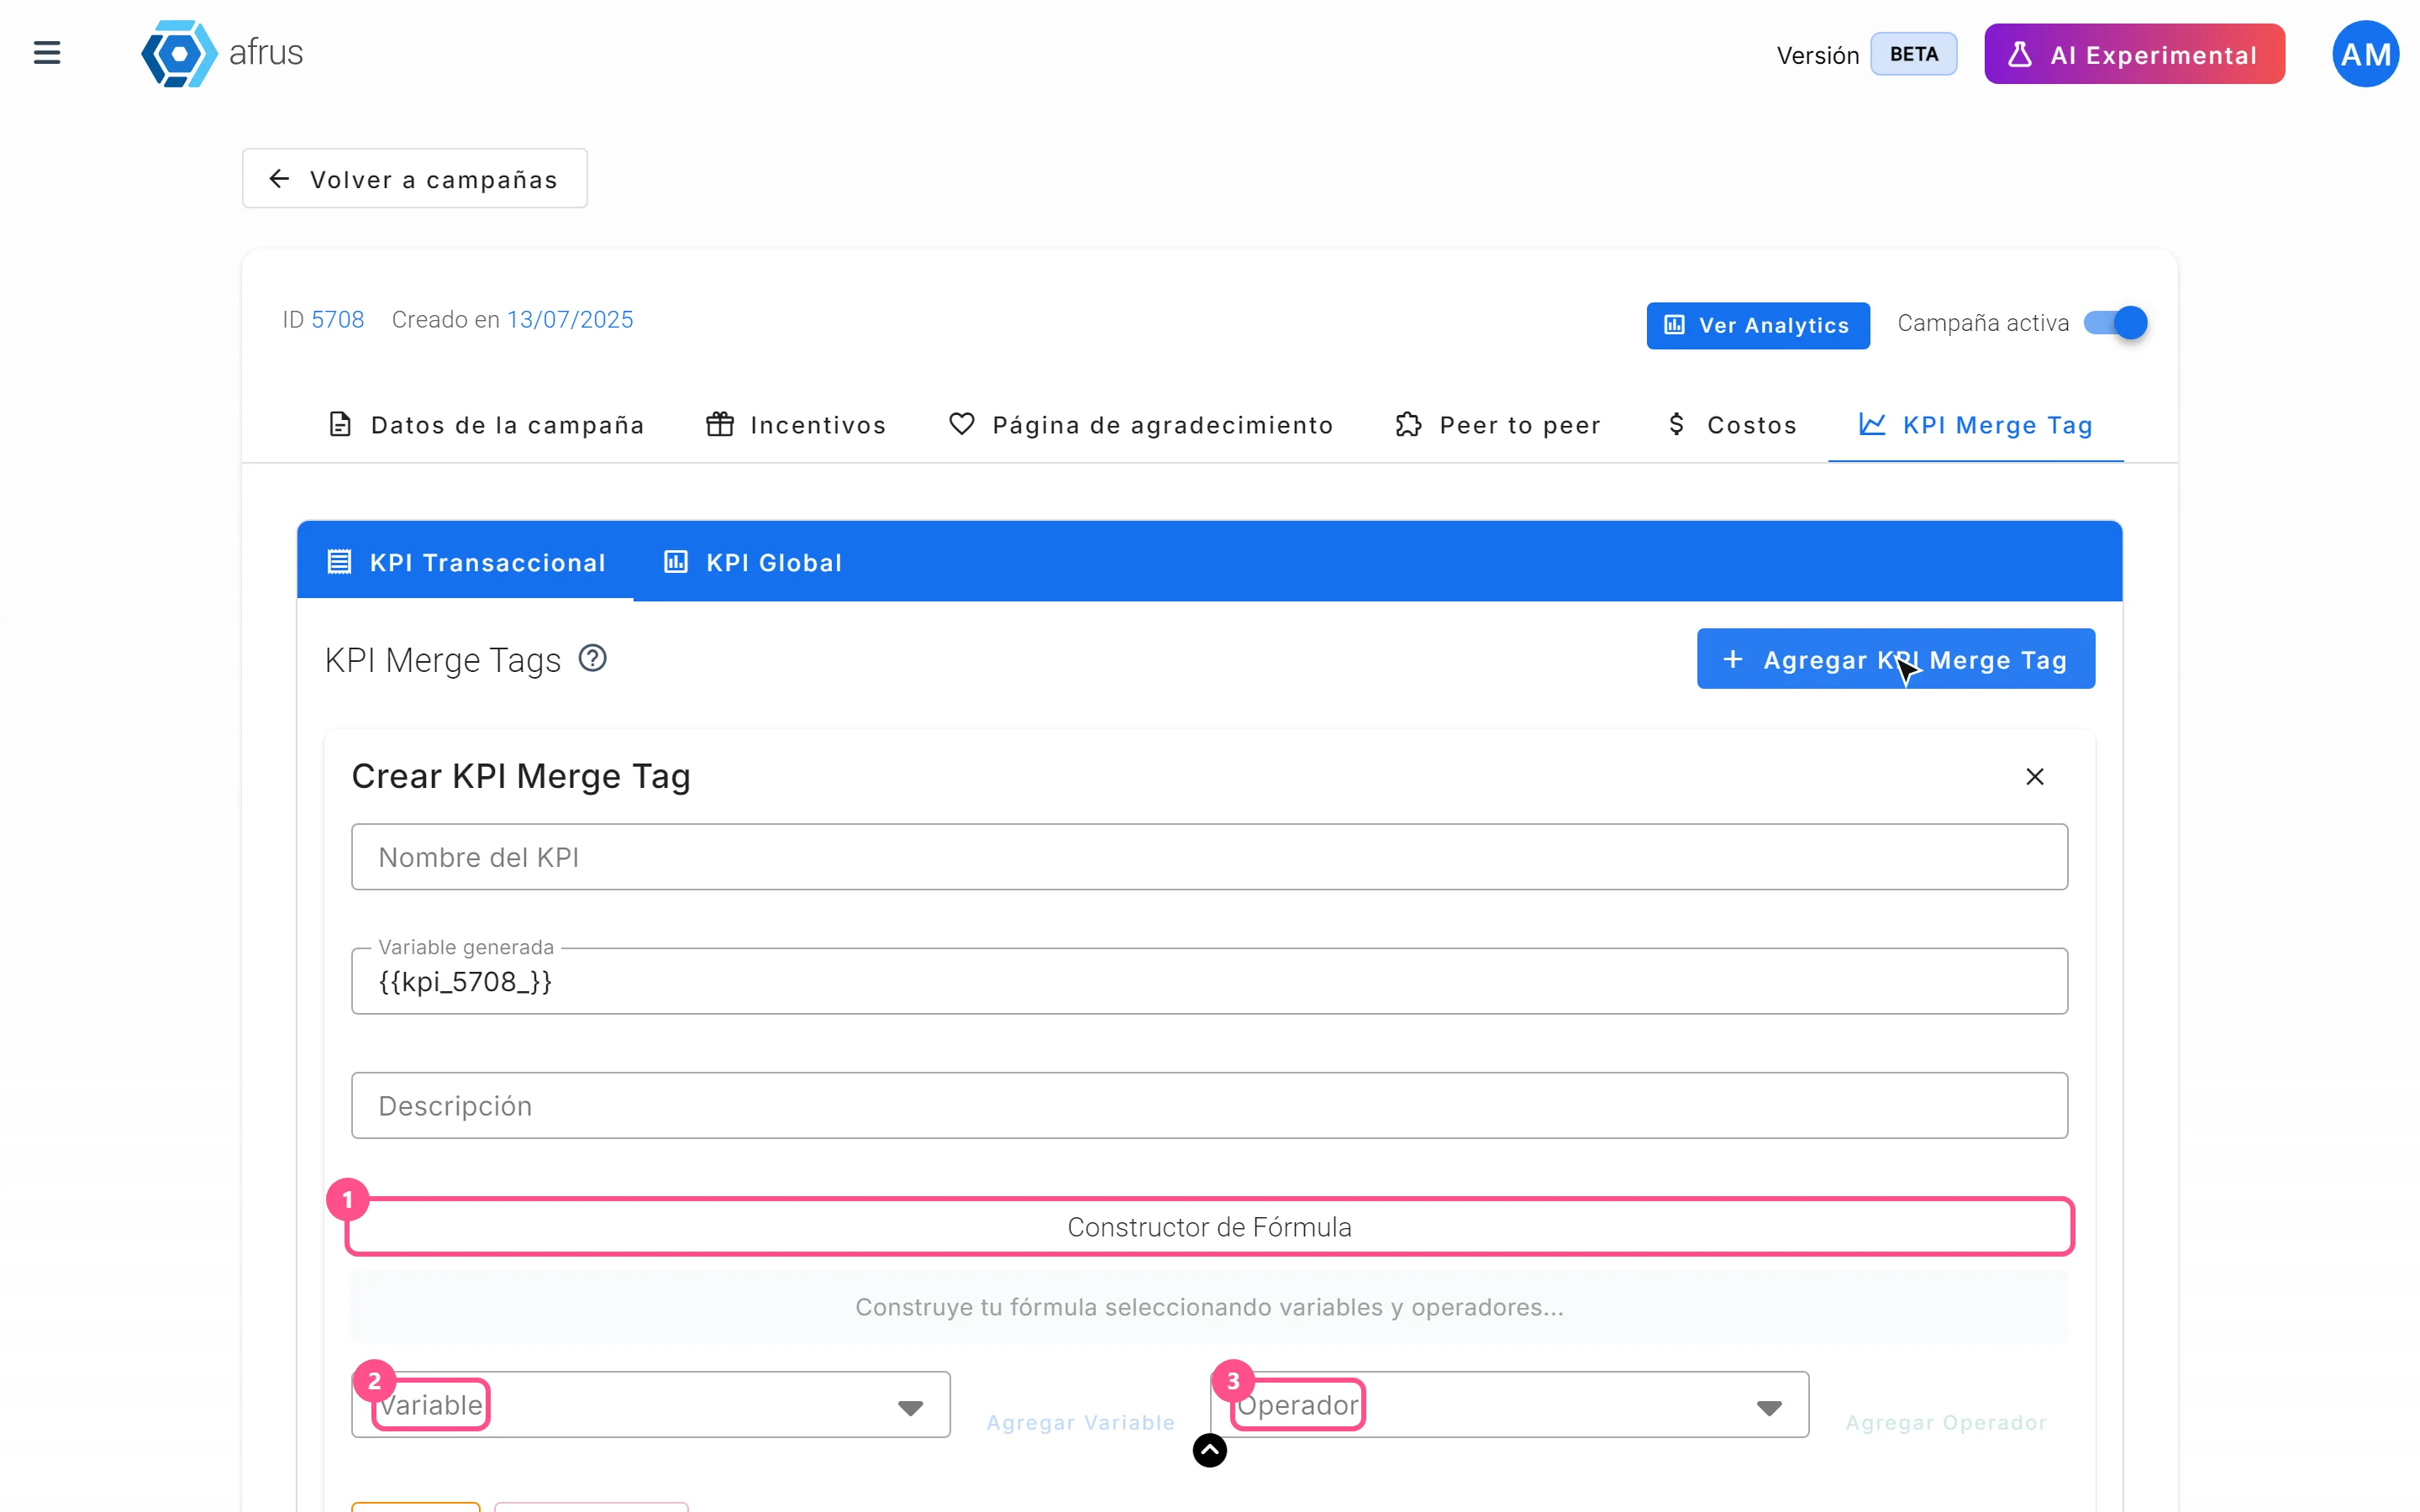This screenshot has height=1512, width=2420.
Task: Switch to KPI Global sub-tab
Action: (753, 562)
